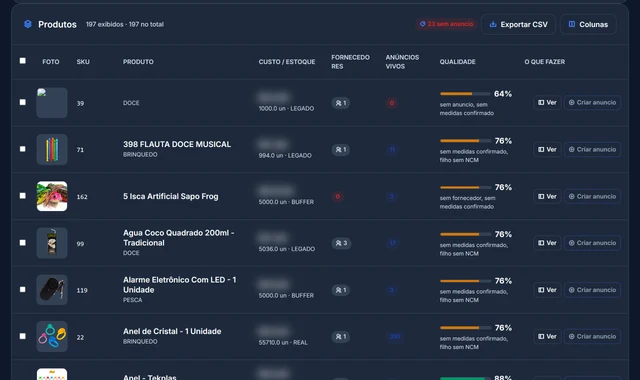This screenshot has height=380, width=640.
Task: Click supplier badge in 398 FLAUTA DOCE row
Action: [x=341, y=150]
